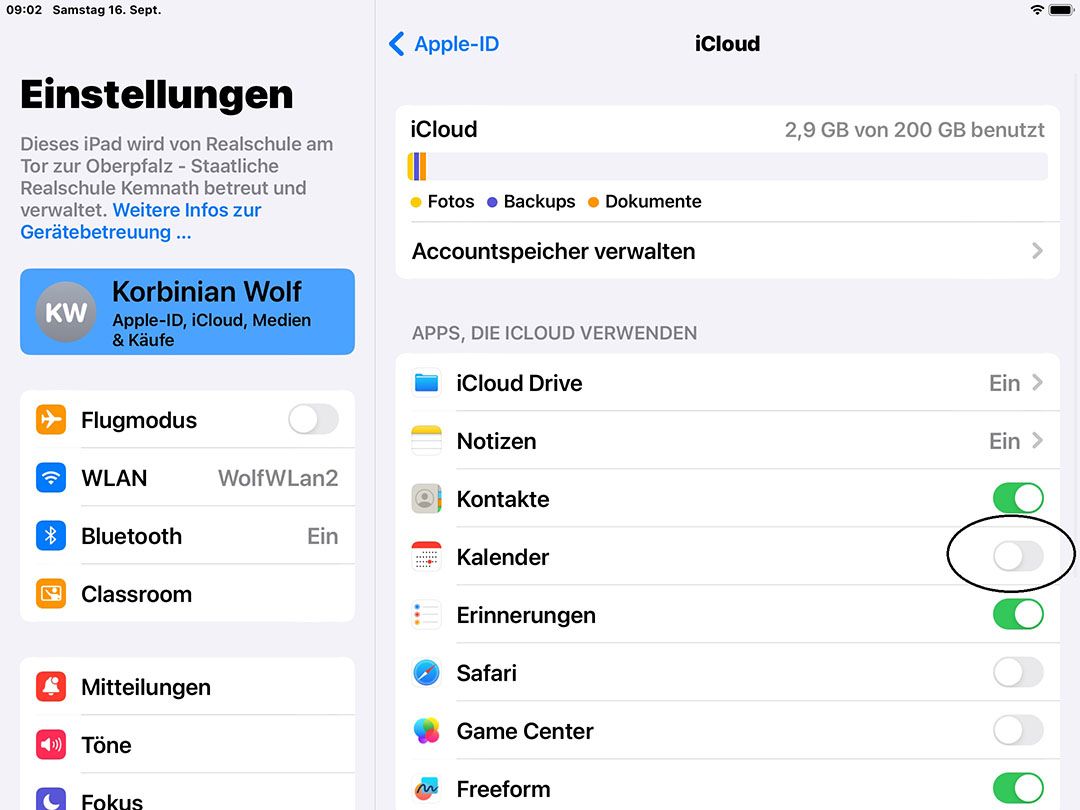This screenshot has width=1080, height=810.
Task: Turn on the Game Center switch
Action: (1018, 730)
